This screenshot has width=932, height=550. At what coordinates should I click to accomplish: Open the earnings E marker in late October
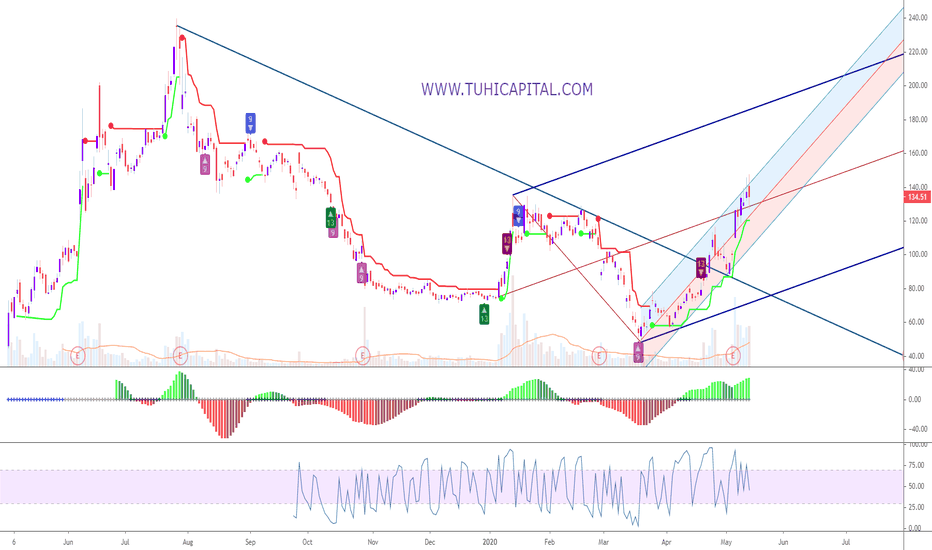363,356
